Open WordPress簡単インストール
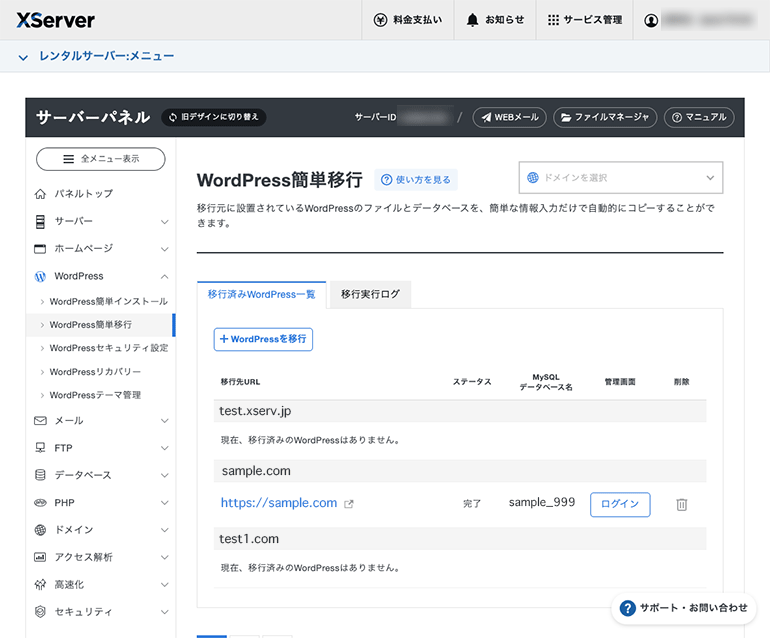770x638 pixels. coord(109,302)
